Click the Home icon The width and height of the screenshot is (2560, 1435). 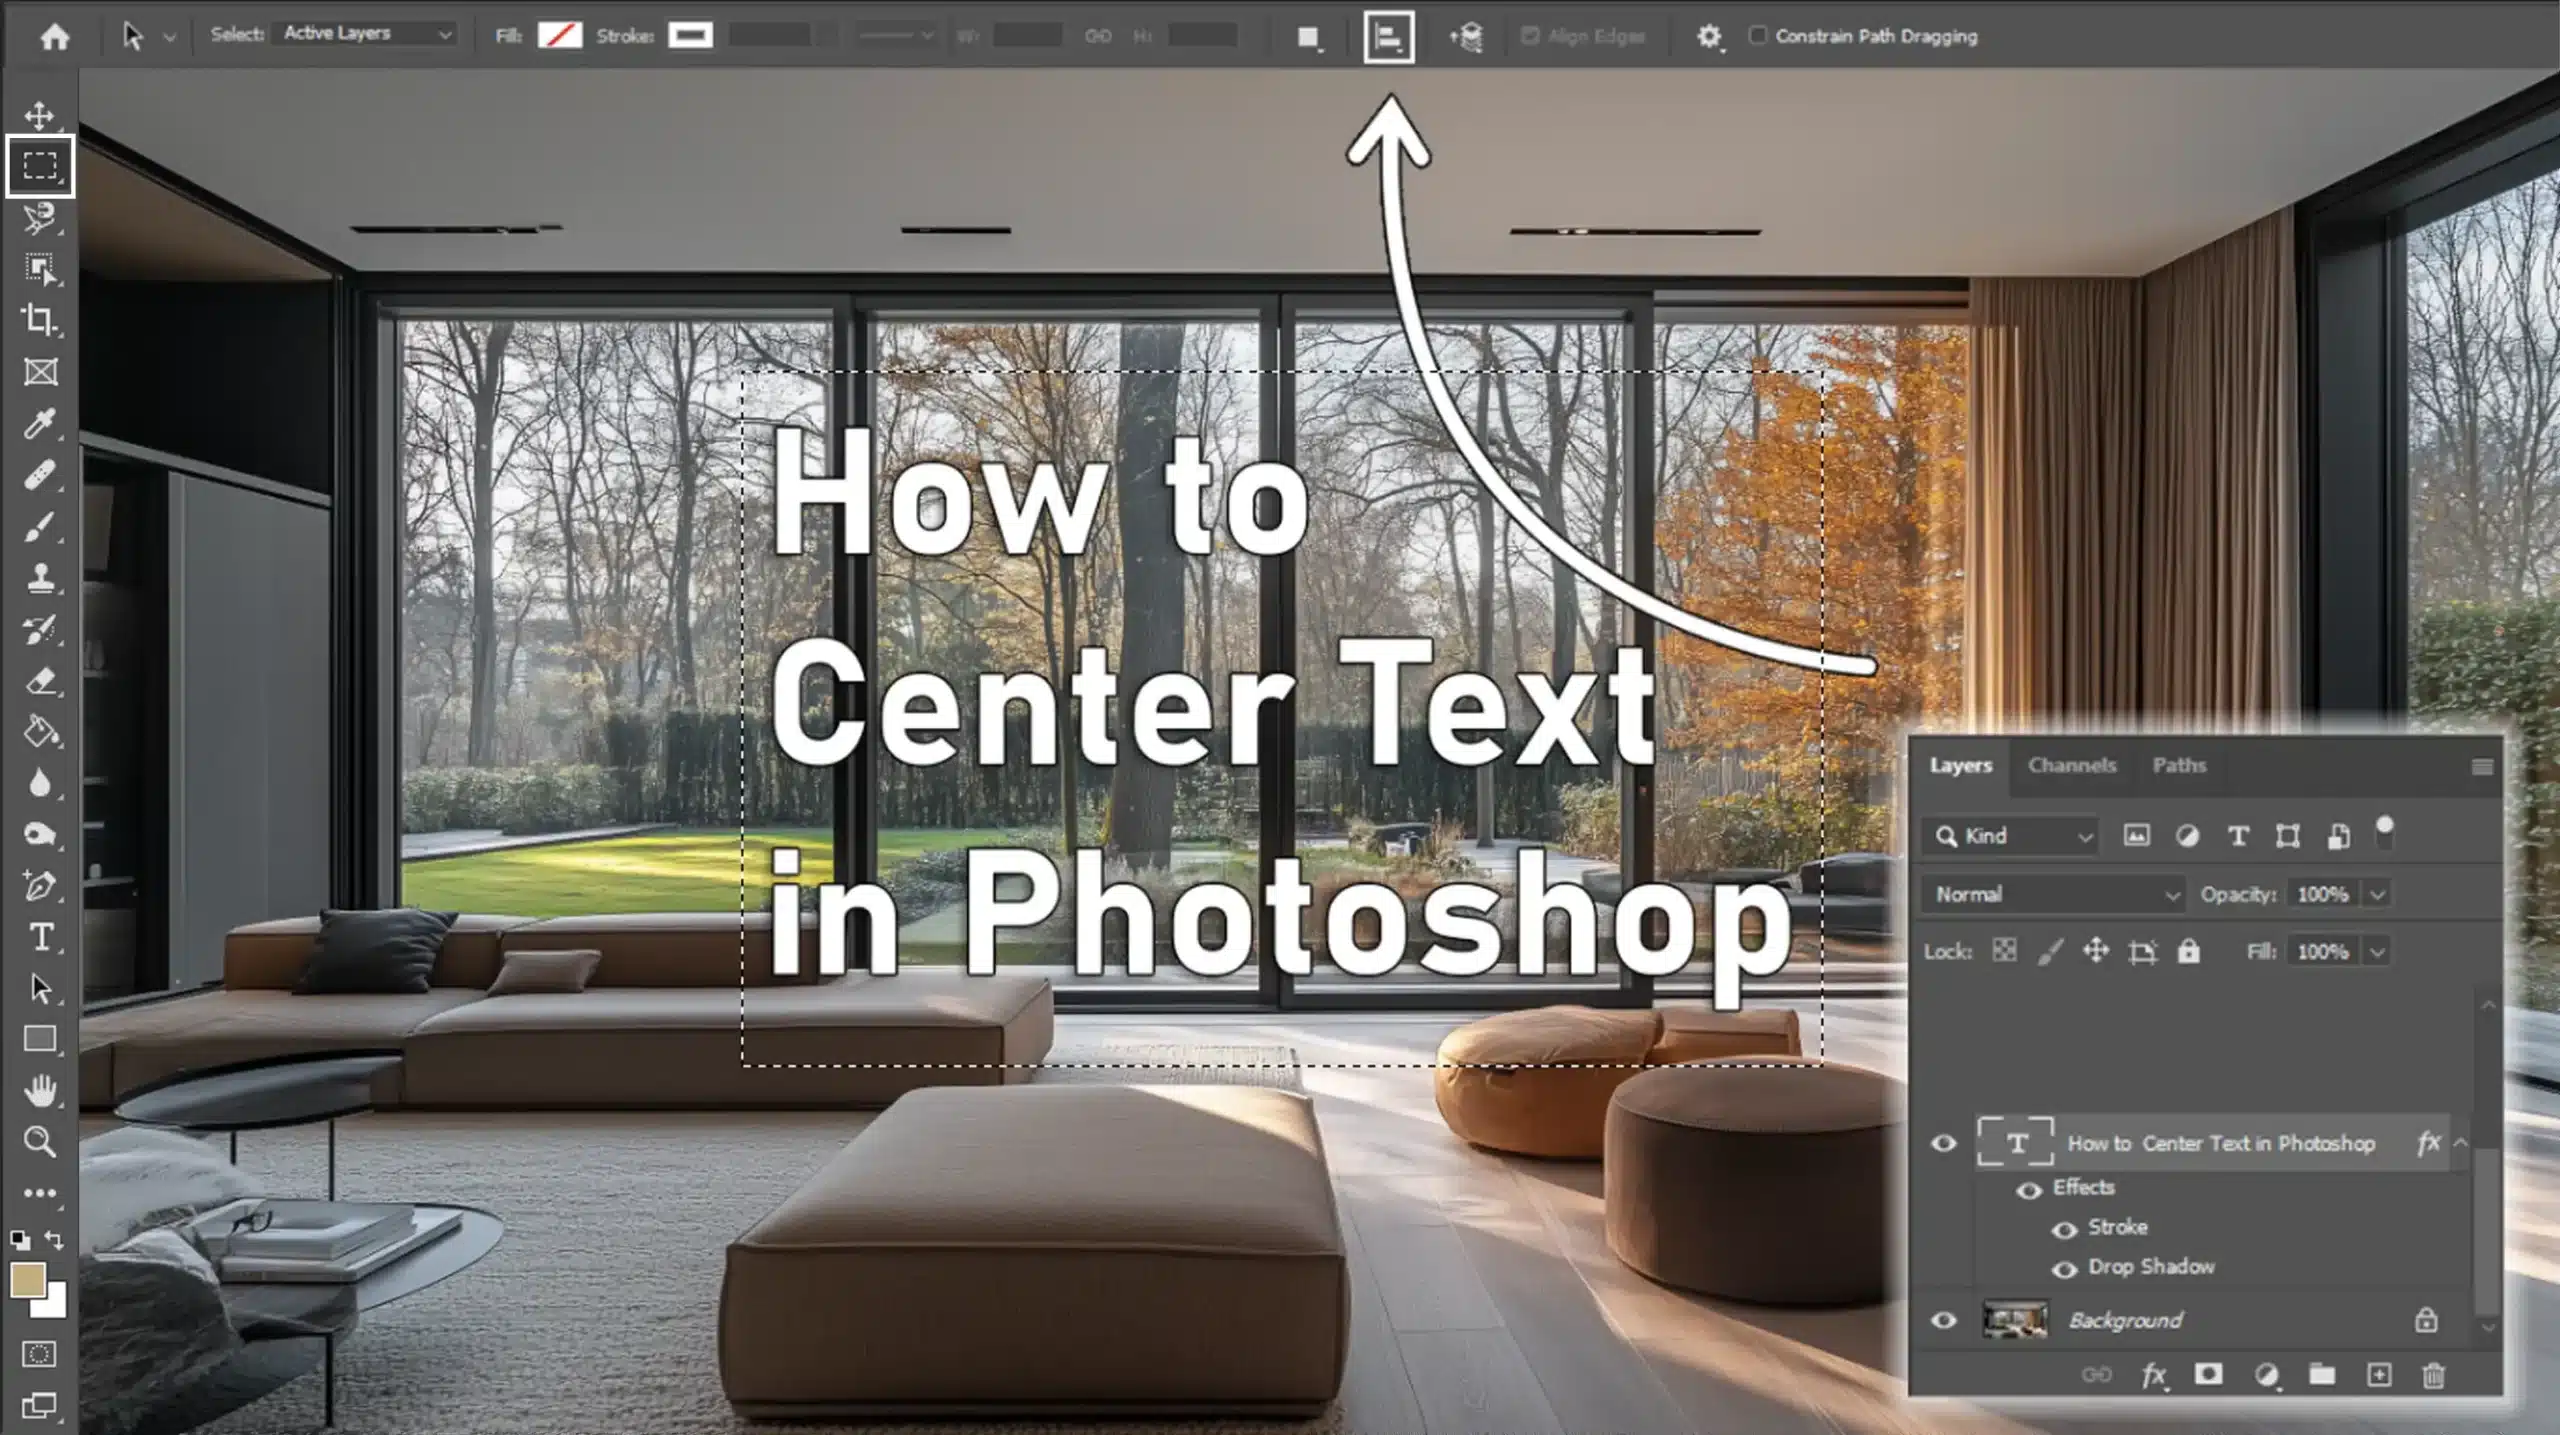(x=55, y=37)
